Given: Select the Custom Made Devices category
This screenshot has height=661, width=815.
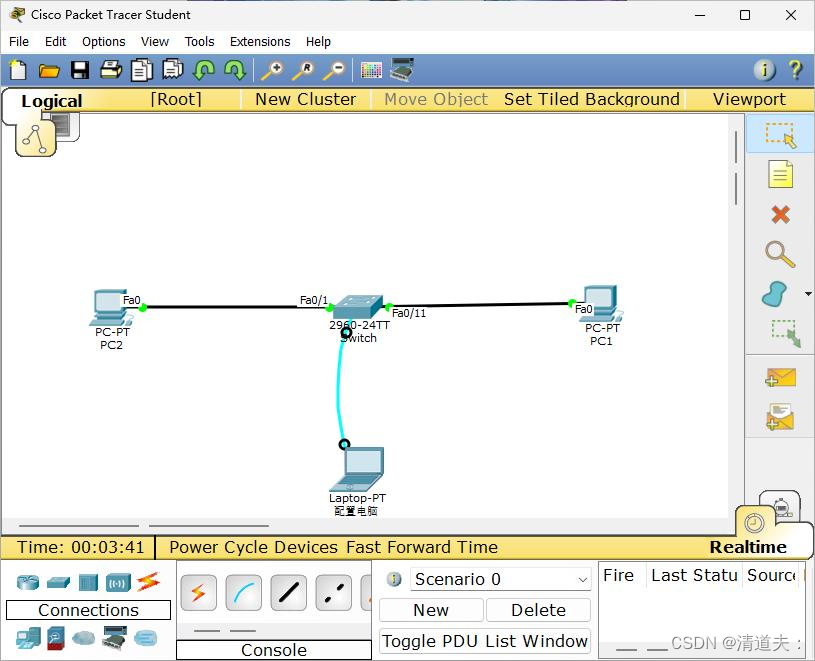Looking at the screenshot, I should [114, 638].
